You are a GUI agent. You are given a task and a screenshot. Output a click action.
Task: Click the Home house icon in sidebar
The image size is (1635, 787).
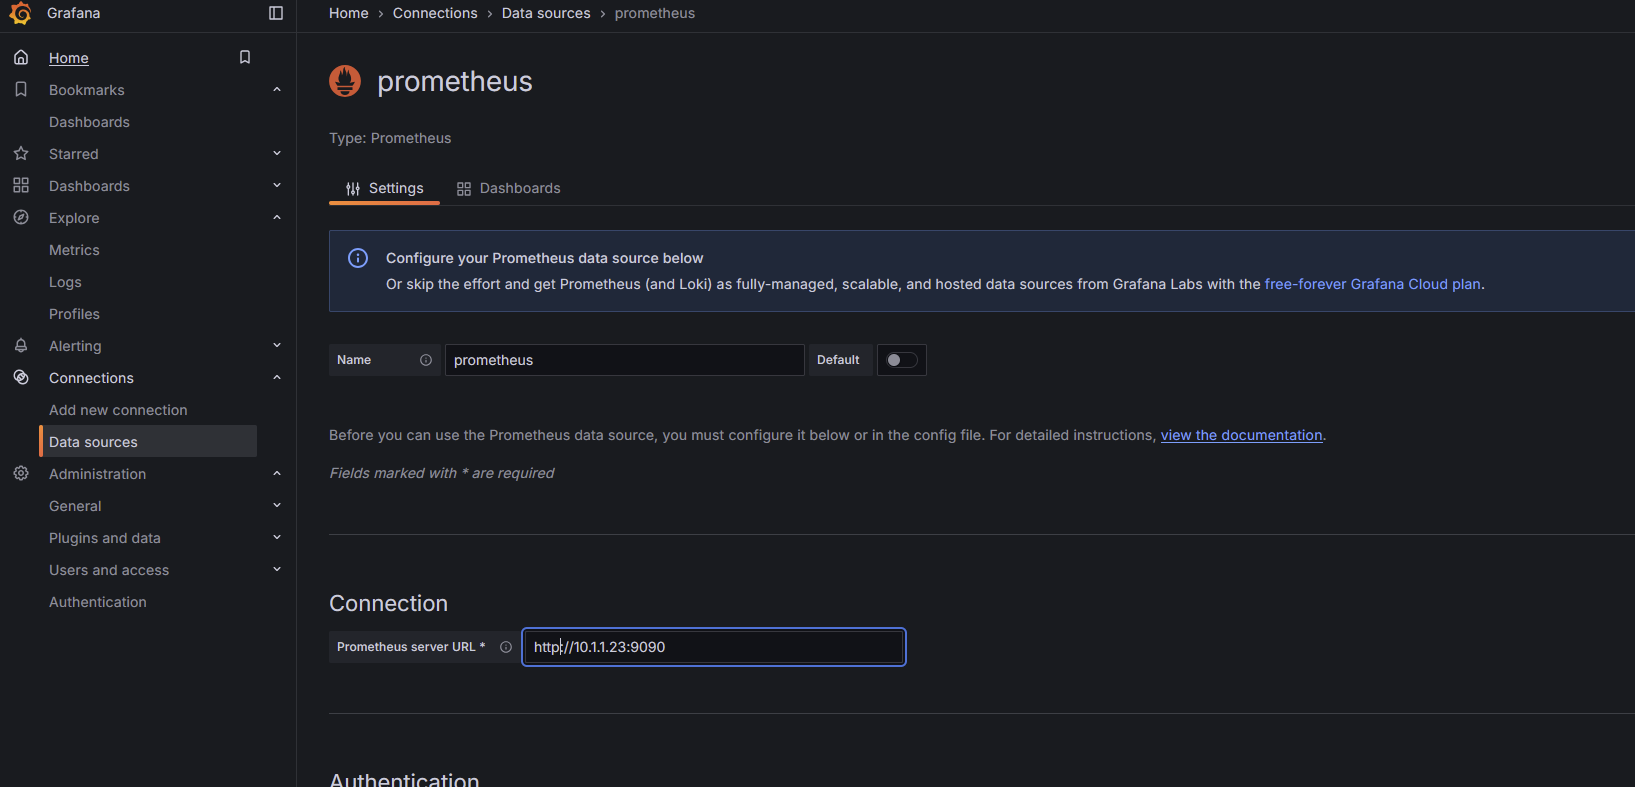pyautogui.click(x=21, y=57)
